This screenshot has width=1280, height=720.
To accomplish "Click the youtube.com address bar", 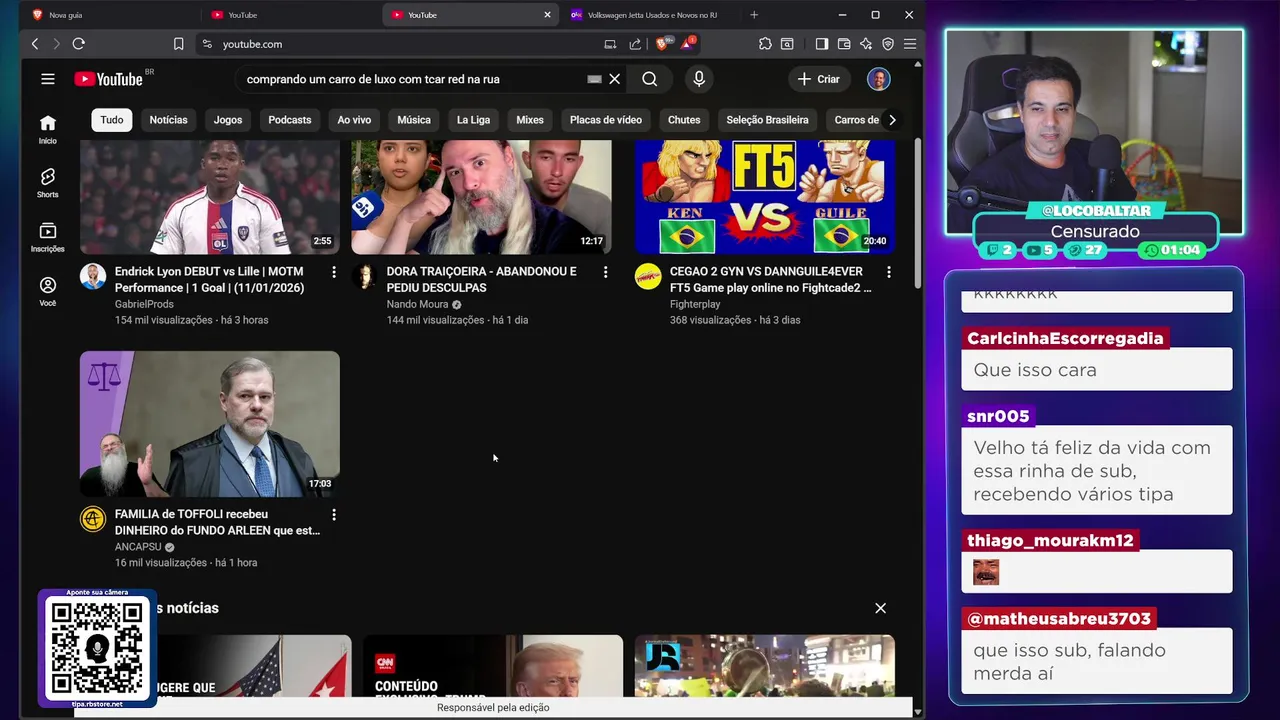I will coord(400,44).
